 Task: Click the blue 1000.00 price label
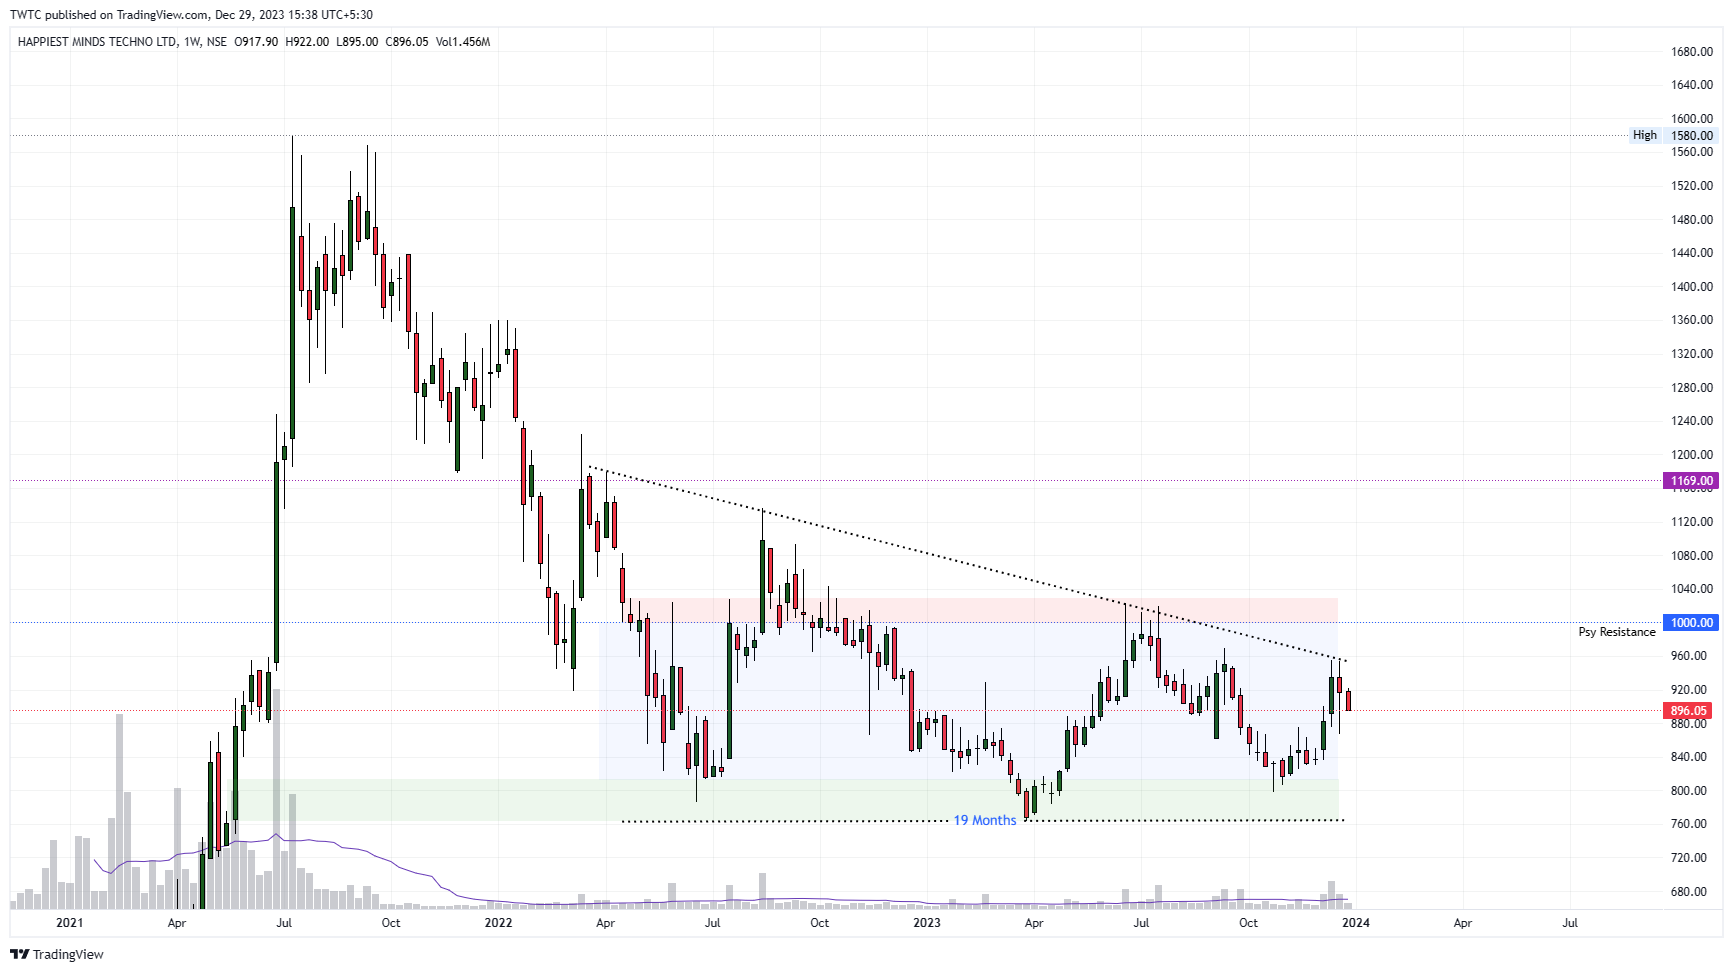(1692, 623)
